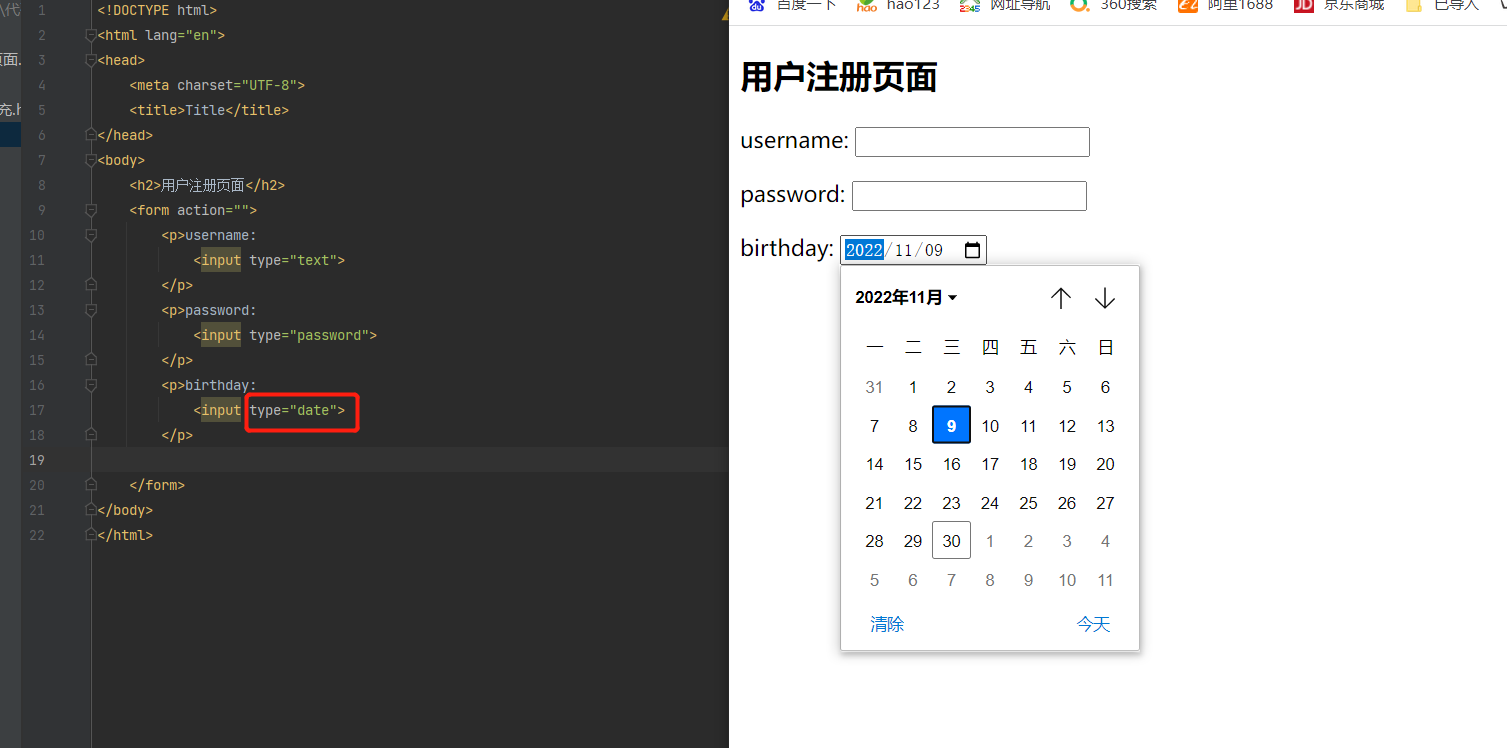
Task: Open the calendar picker icon in birthday field
Action: click(972, 250)
